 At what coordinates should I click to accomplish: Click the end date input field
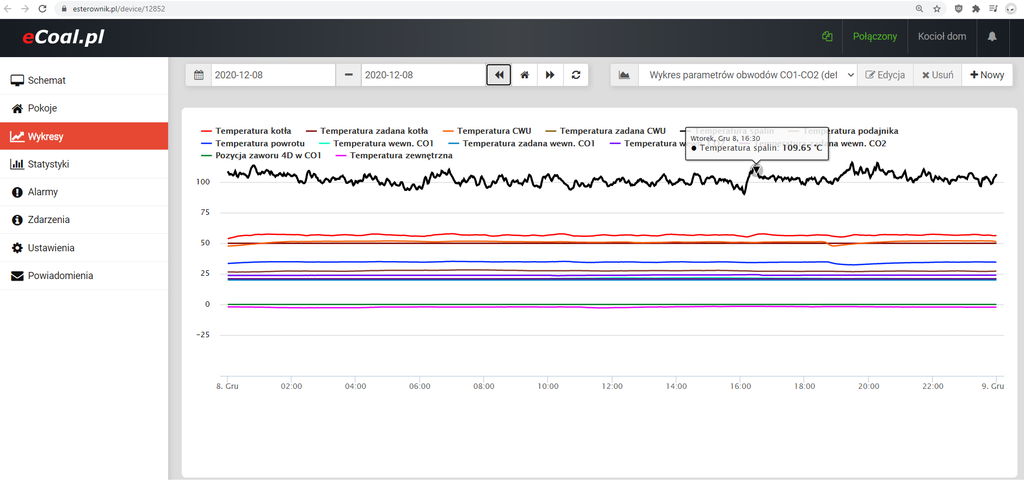422,75
